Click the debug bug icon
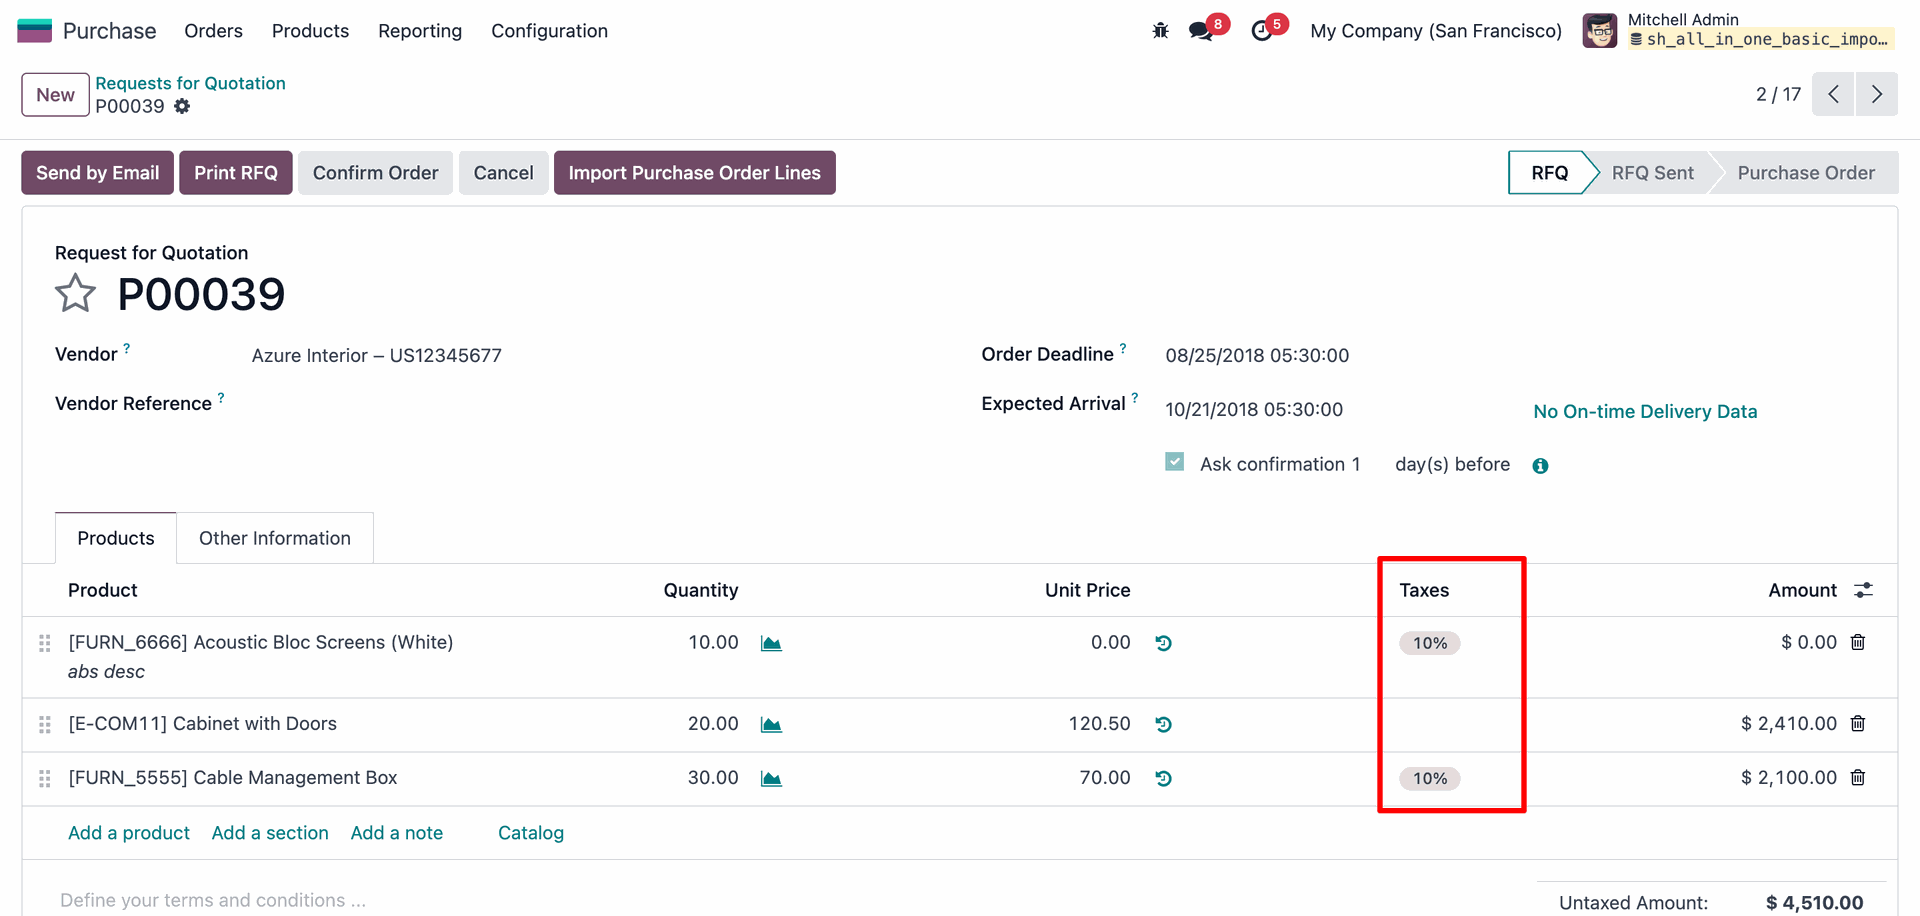Screen dimensions: 1920x916 (x=1160, y=31)
